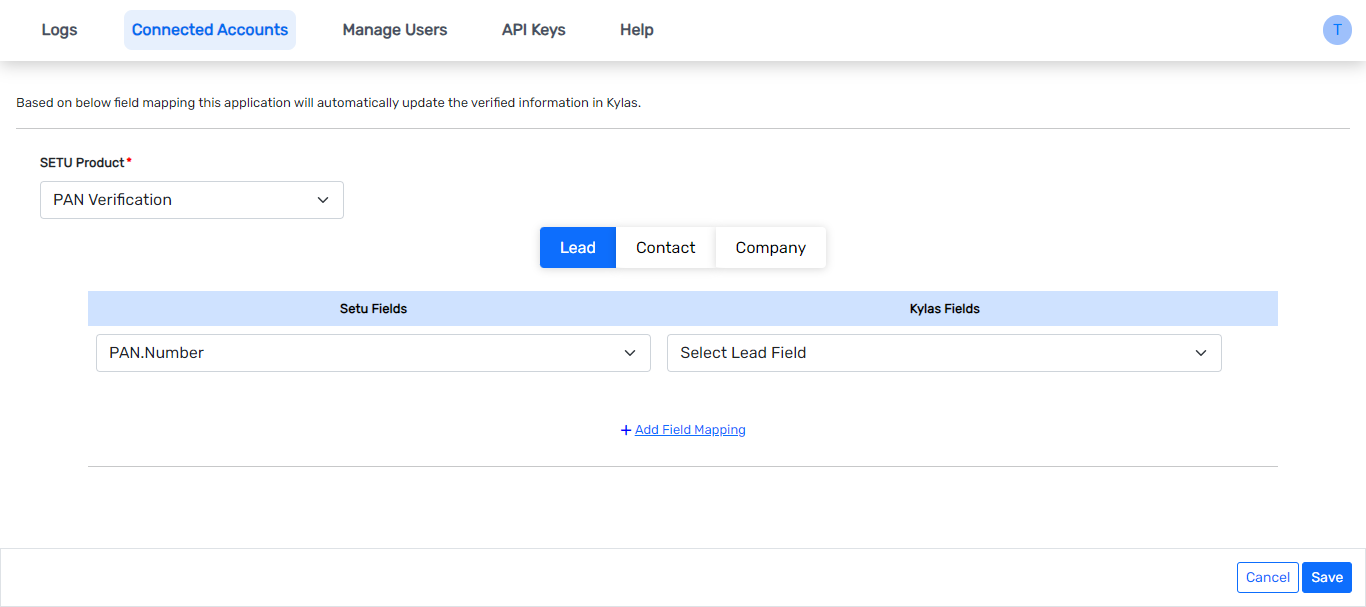This screenshot has width=1366, height=607.
Task: Click the Add Field Mapping link
Action: (x=690, y=430)
